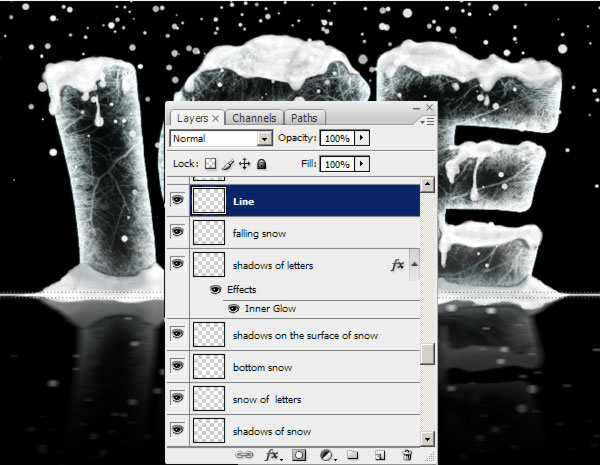
Task: Switch to the Channels tab
Action: pos(255,118)
